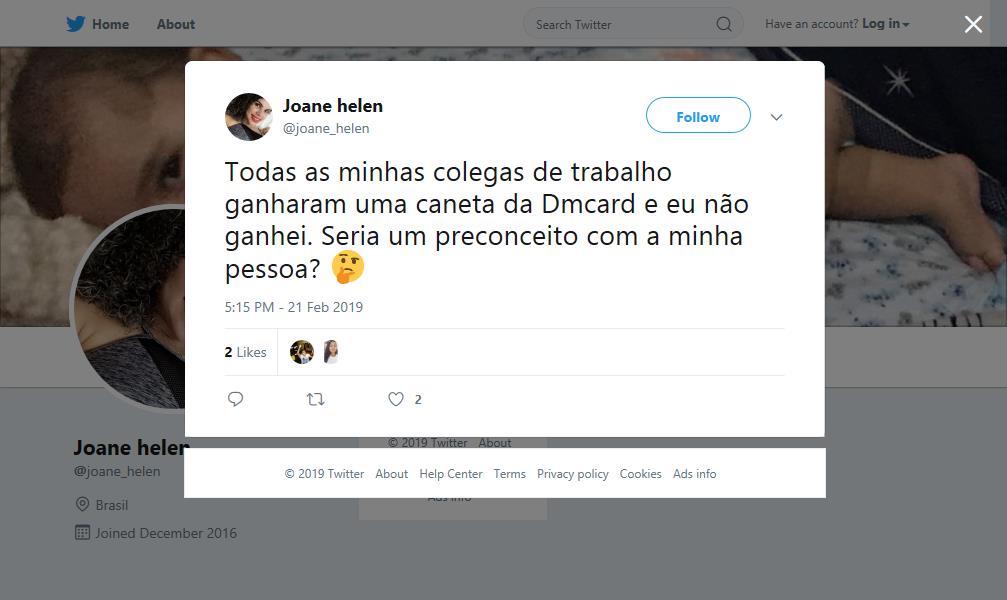
Task: Click the search magnifier icon
Action: tap(724, 24)
